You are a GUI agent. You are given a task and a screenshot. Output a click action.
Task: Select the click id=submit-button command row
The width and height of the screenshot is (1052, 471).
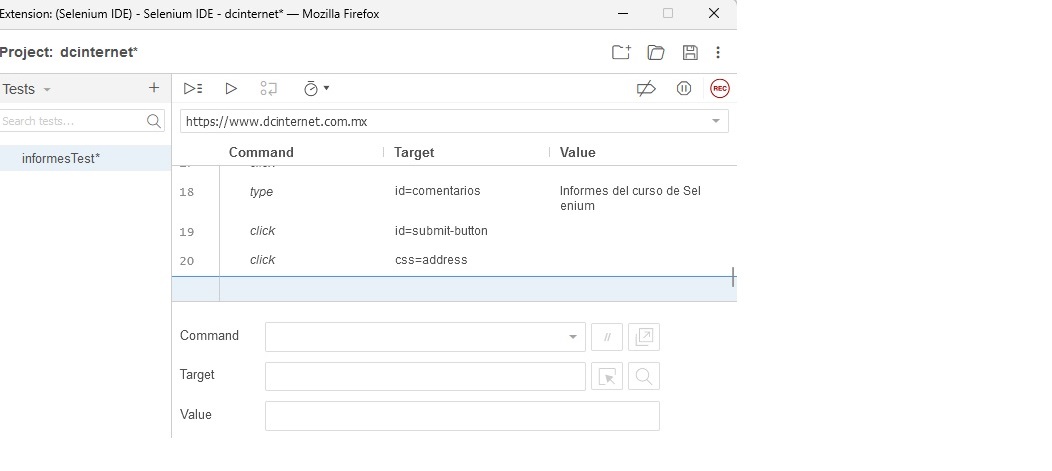coord(440,231)
